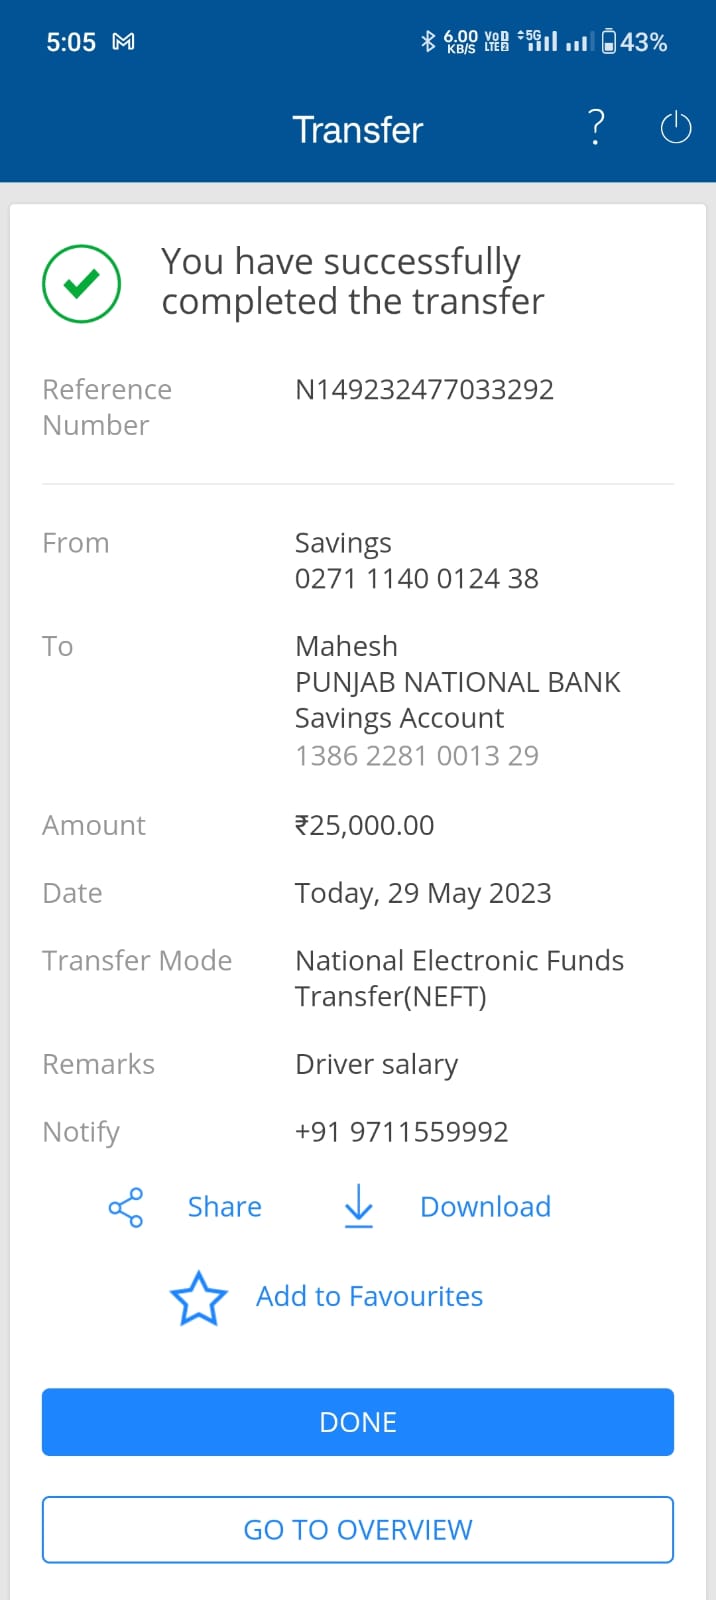
Task: Tap the notify phone number +91 9711559992
Action: [x=401, y=1132]
